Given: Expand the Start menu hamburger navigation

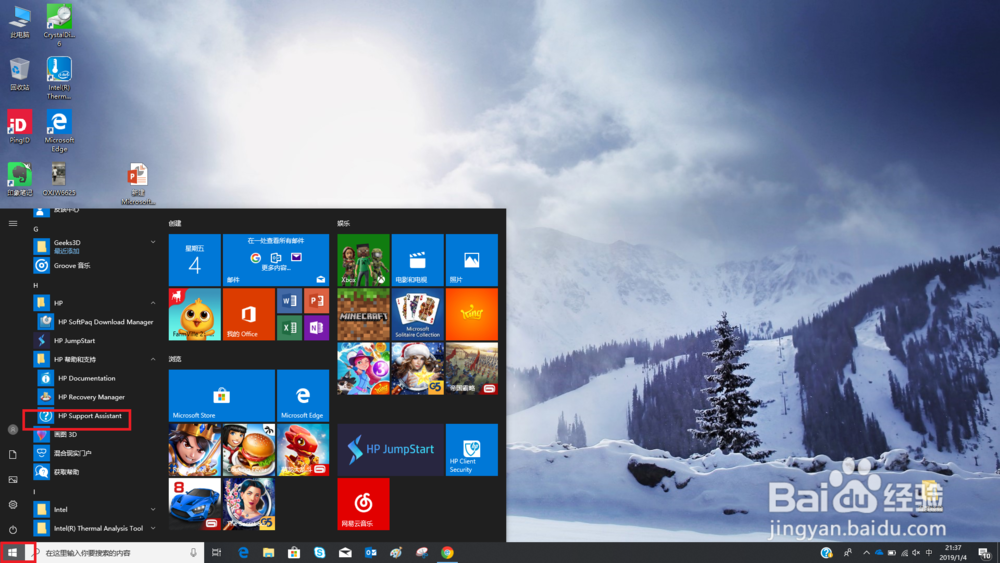Looking at the screenshot, I should pos(13,224).
